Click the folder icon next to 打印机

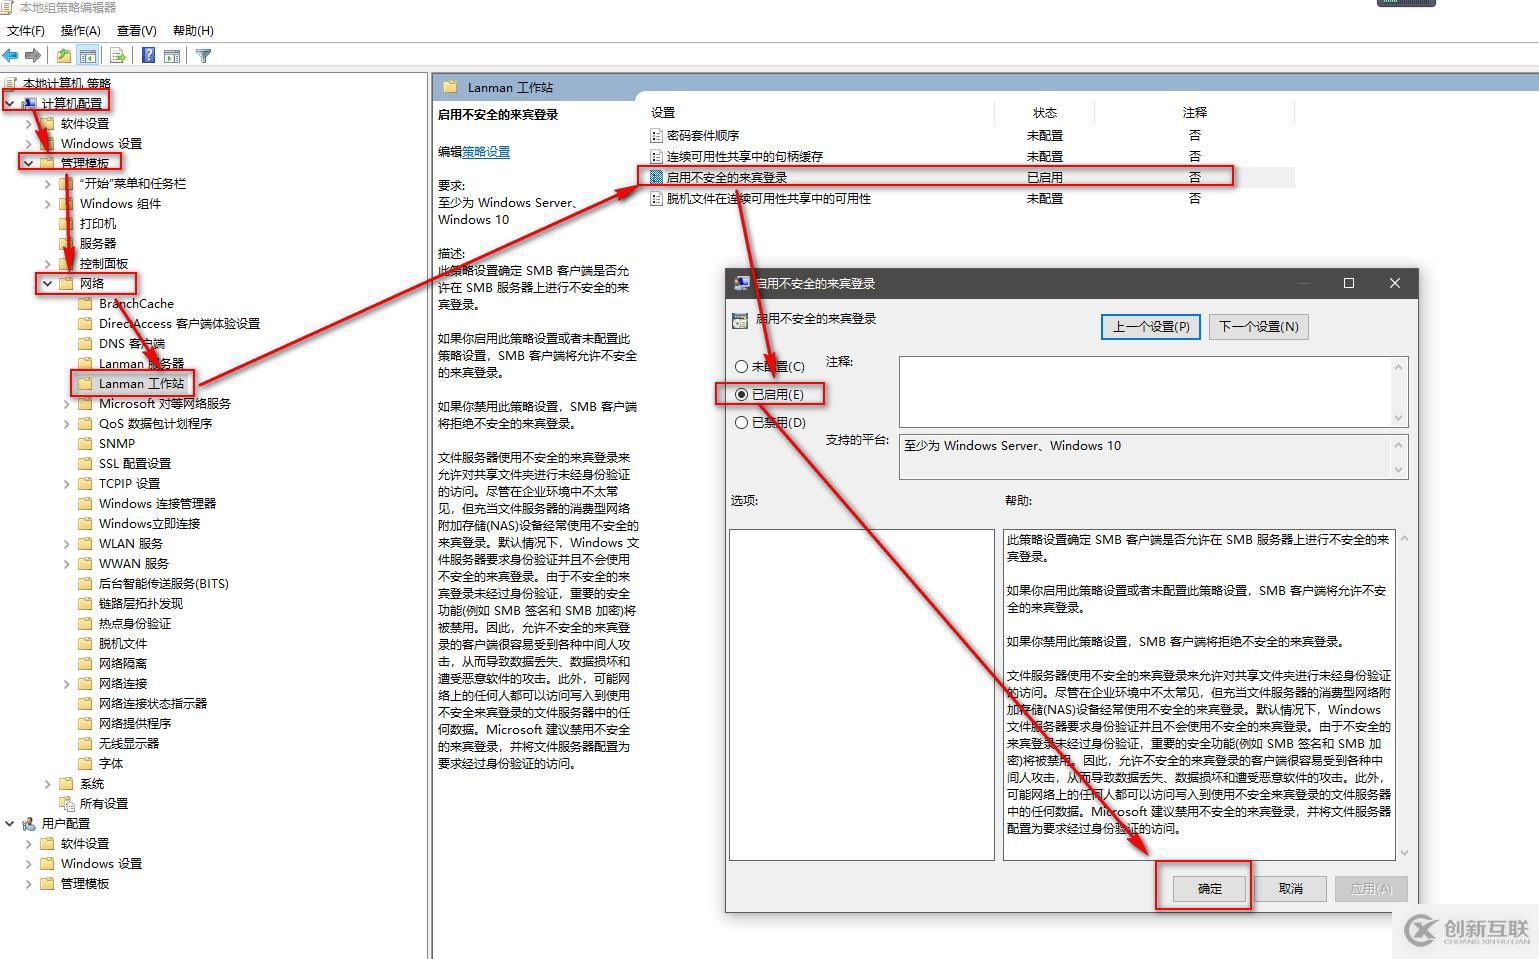click(66, 223)
